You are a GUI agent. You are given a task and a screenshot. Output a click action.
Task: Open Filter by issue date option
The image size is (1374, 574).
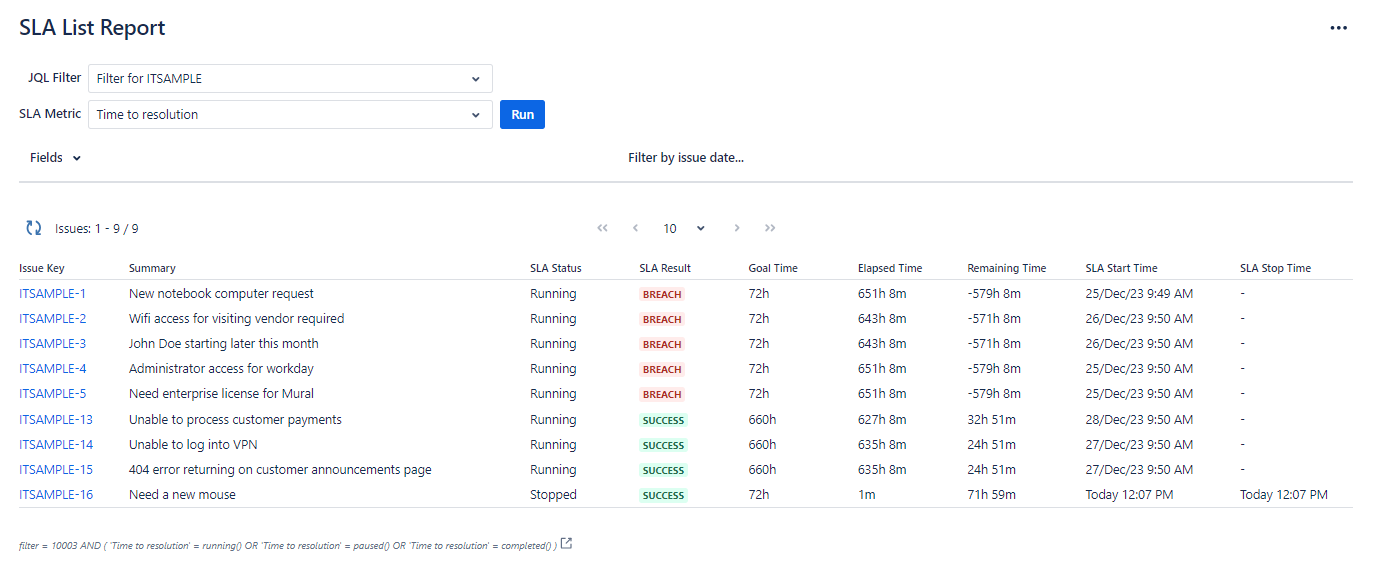685,158
